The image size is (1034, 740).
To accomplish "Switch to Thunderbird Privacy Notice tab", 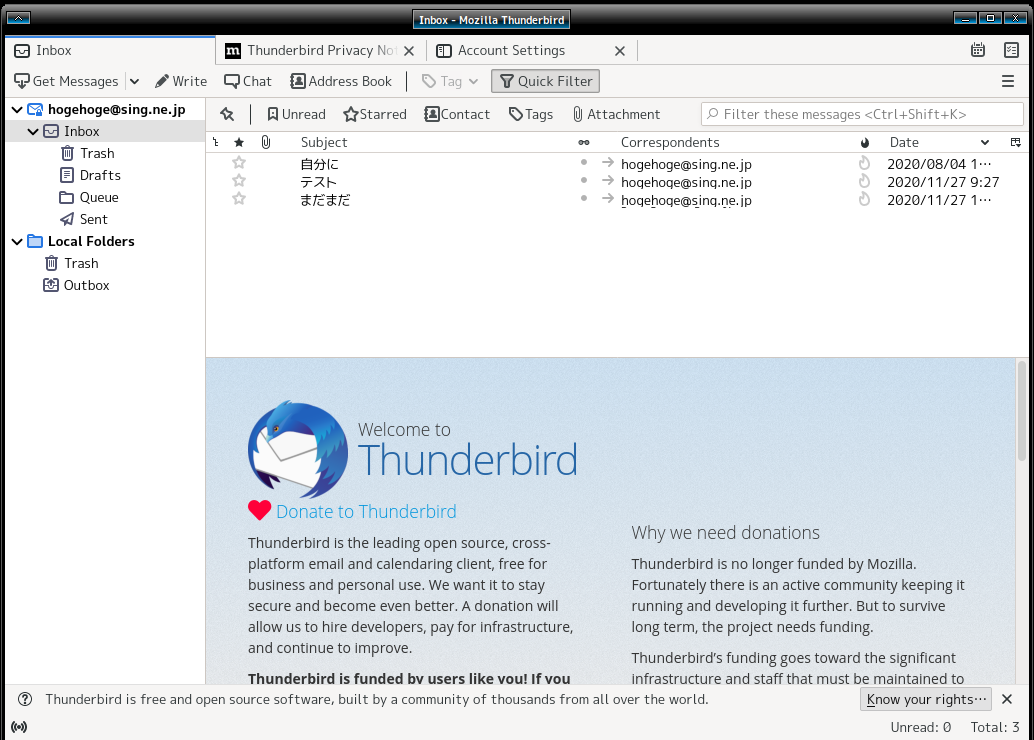I will (x=322, y=50).
